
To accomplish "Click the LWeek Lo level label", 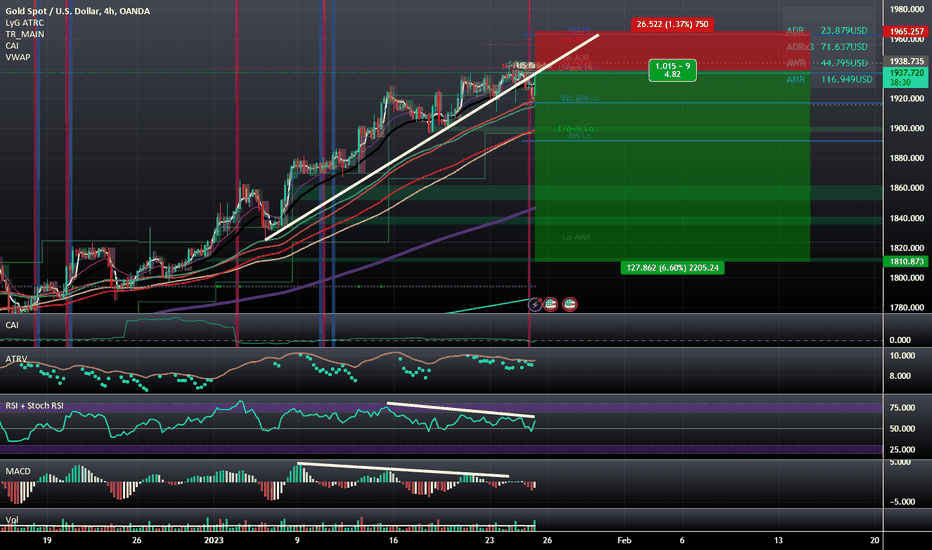I will click(575, 128).
